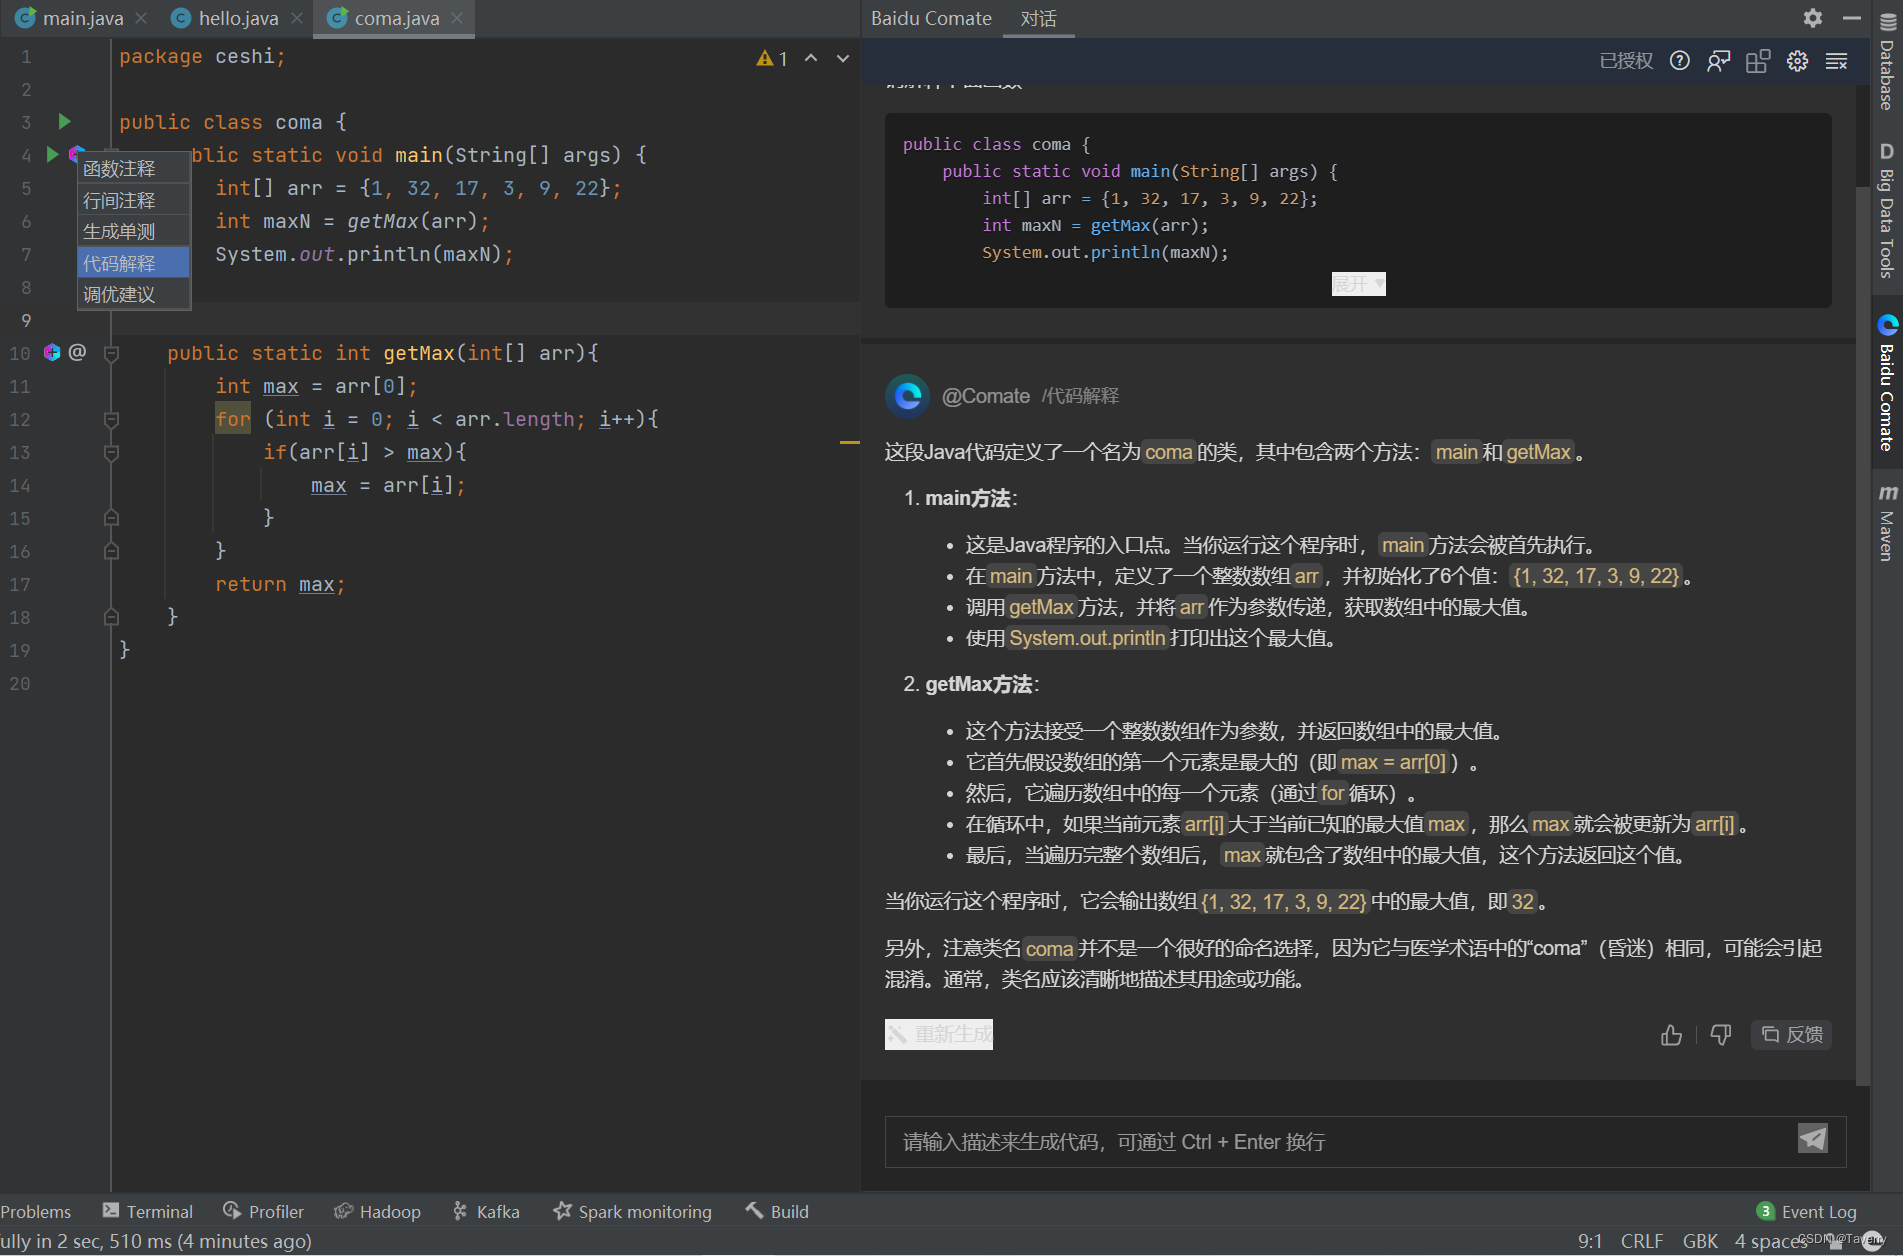Choose 函数注释 from the Comate menu
This screenshot has width=1903, height=1256.
[x=133, y=168]
